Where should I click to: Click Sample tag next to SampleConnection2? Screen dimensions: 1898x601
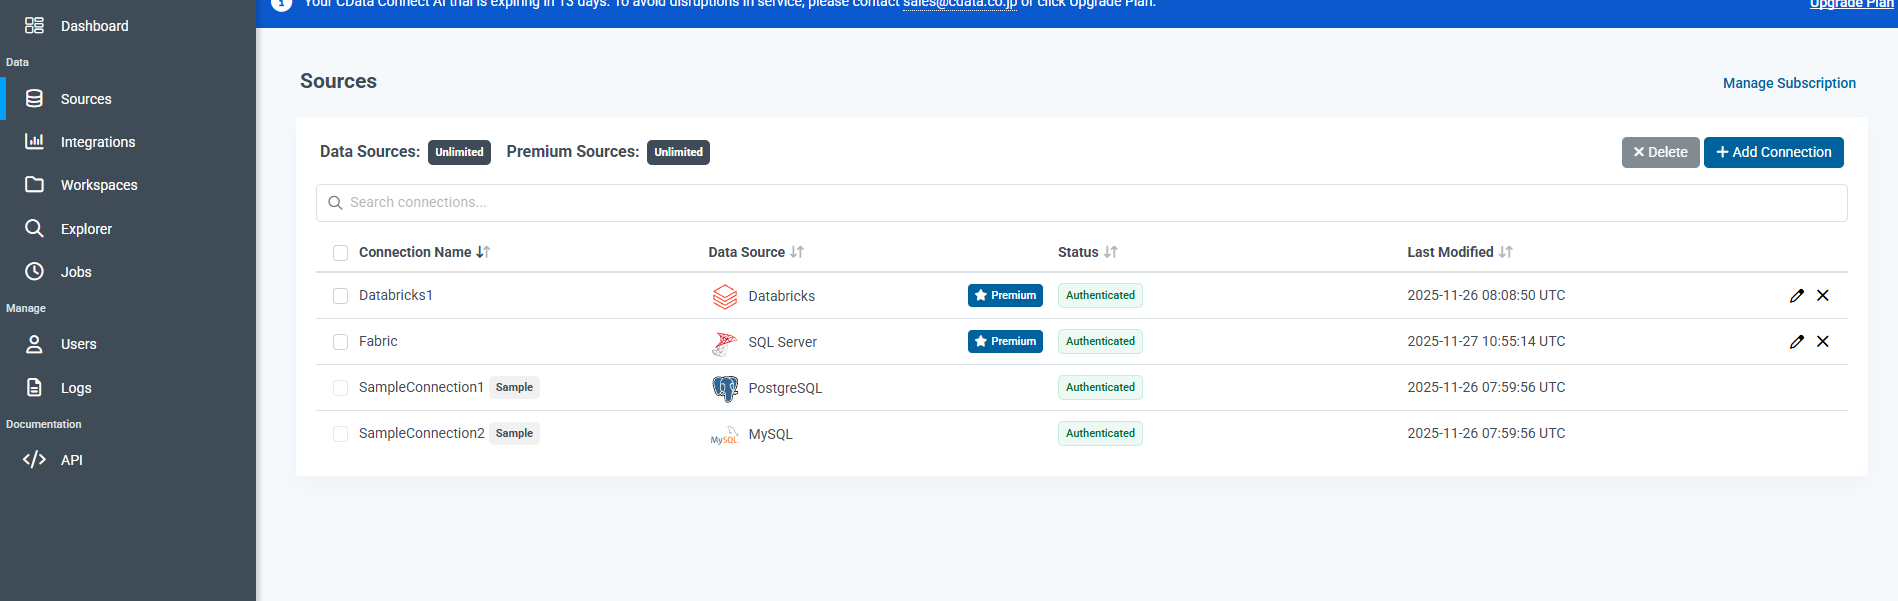click(514, 433)
